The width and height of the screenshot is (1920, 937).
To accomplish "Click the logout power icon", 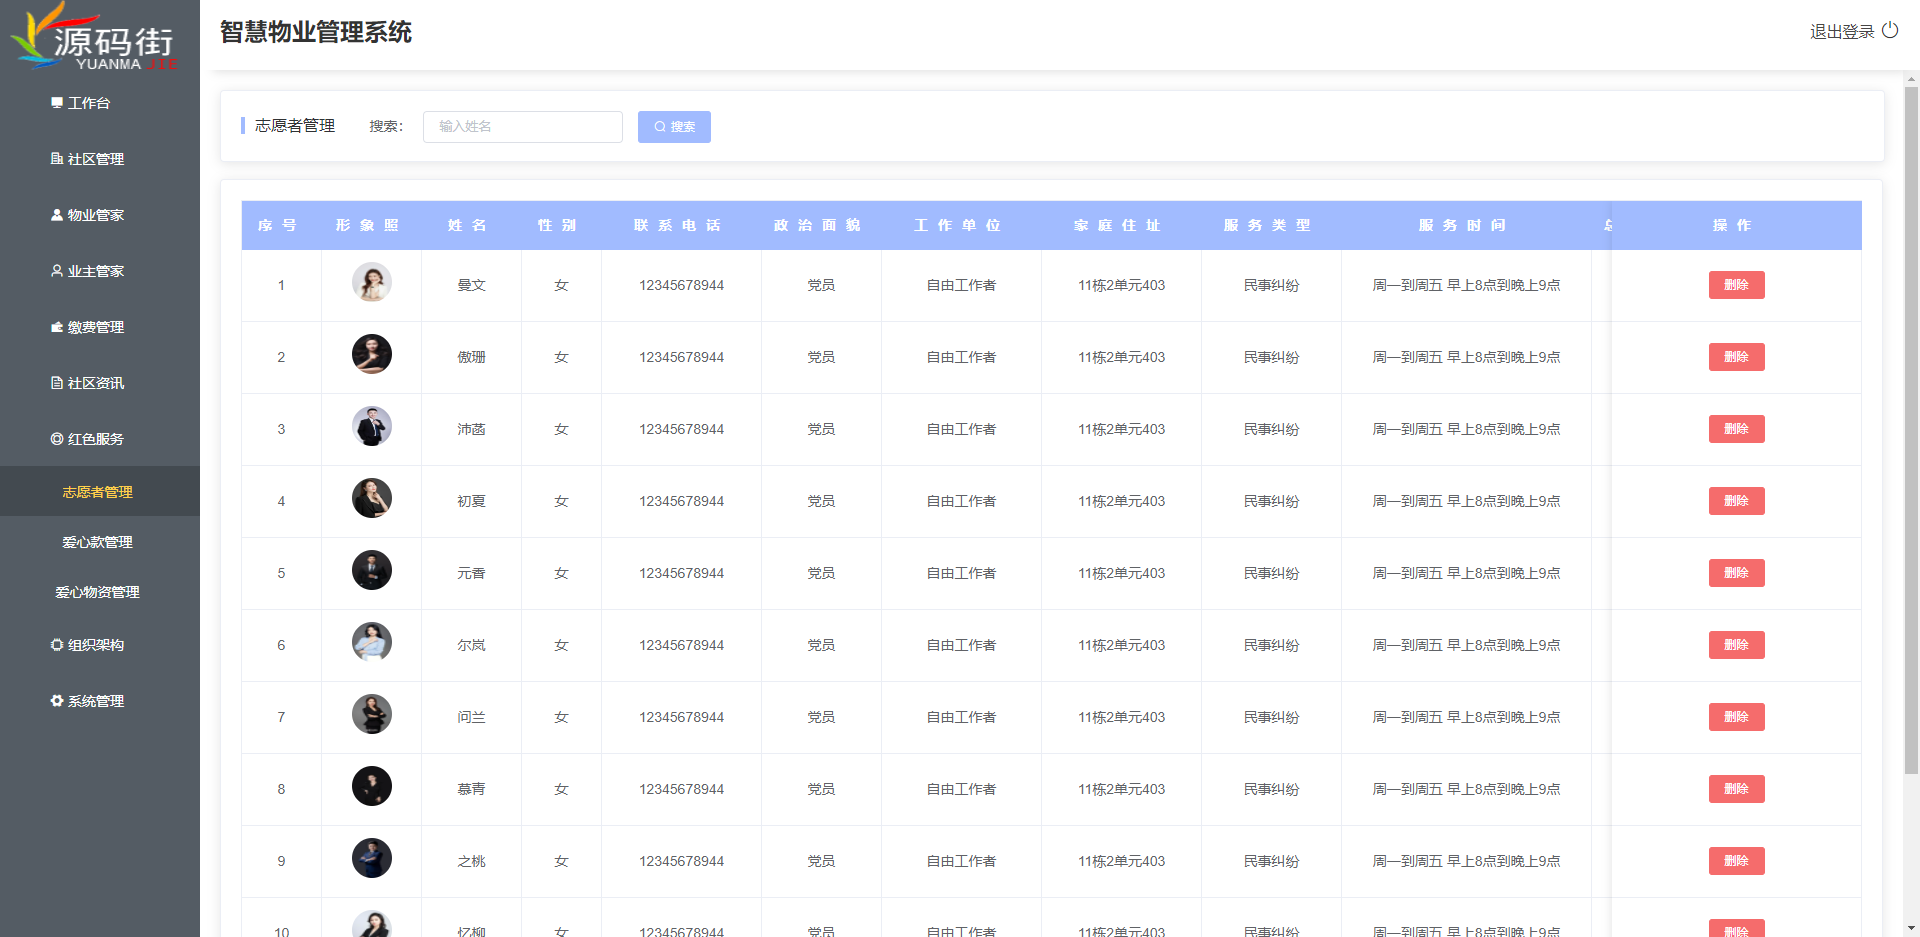I will [x=1890, y=30].
